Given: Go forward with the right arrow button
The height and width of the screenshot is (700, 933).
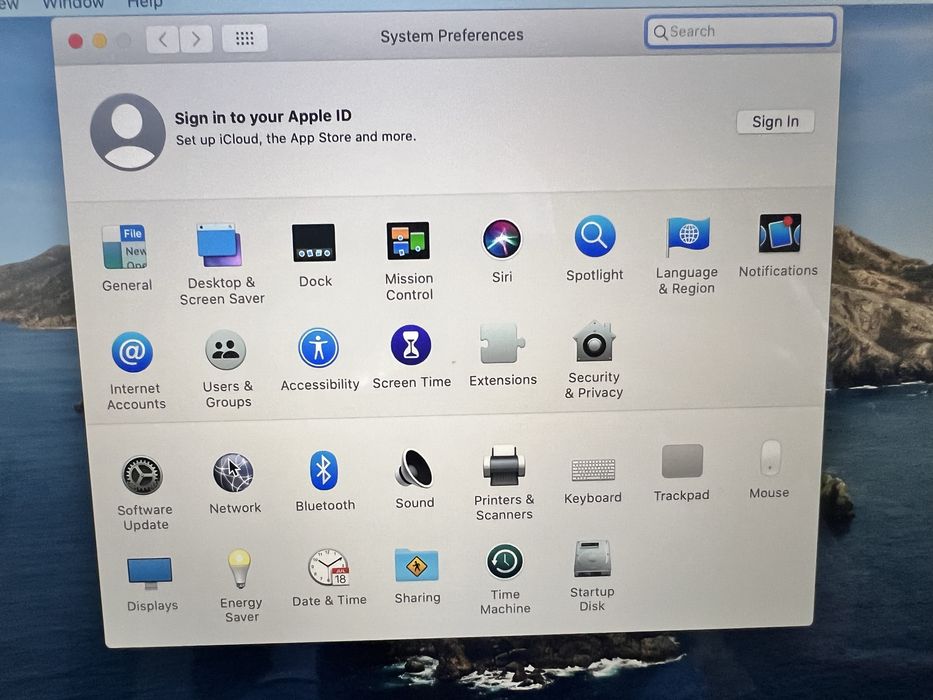Looking at the screenshot, I should coord(196,39).
